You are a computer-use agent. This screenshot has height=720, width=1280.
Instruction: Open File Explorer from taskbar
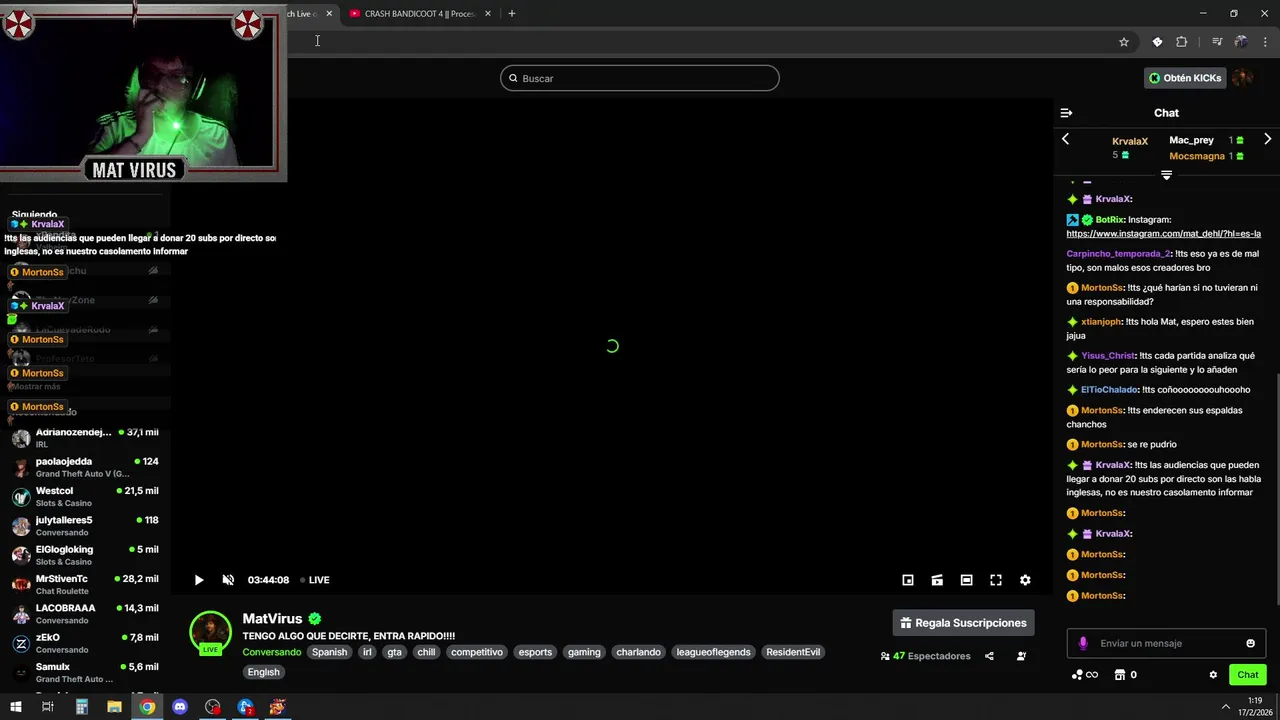click(114, 707)
